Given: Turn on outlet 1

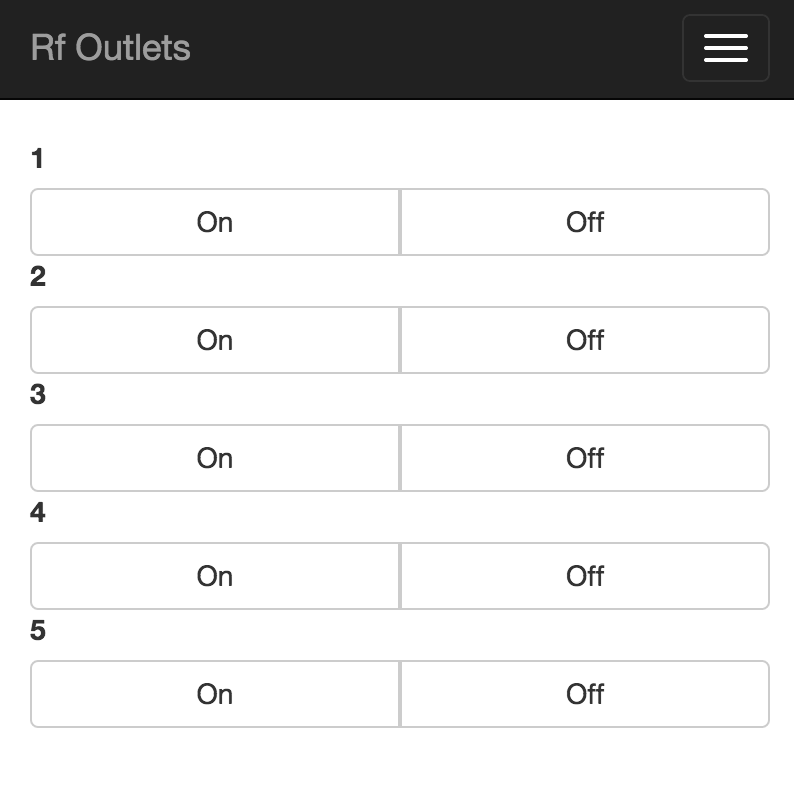Looking at the screenshot, I should coord(214,222).
